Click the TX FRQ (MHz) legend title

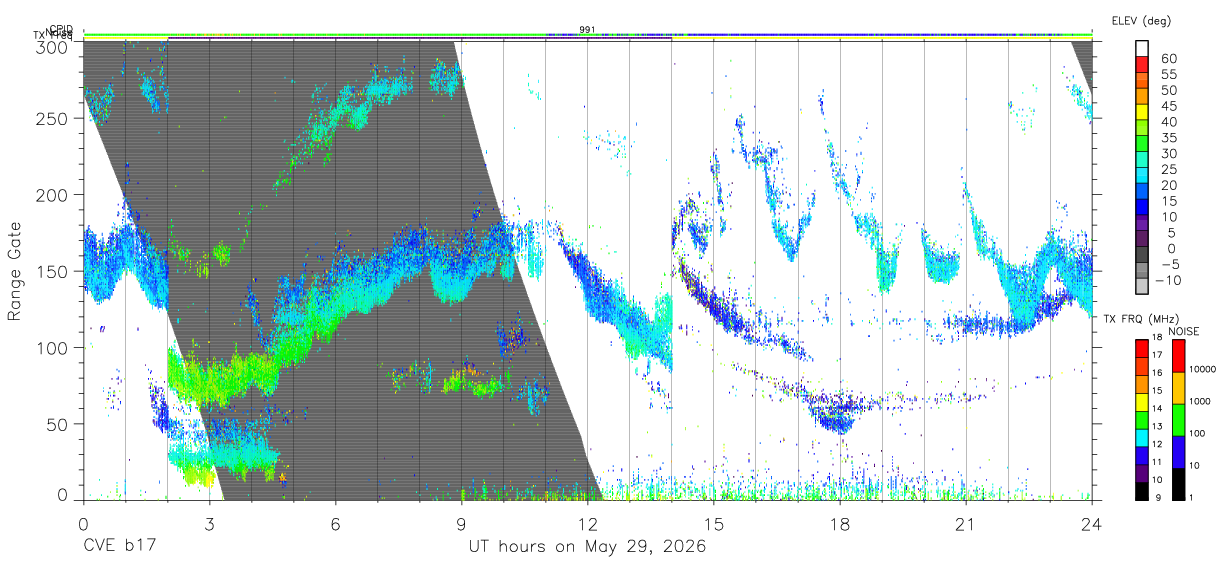click(1142, 319)
